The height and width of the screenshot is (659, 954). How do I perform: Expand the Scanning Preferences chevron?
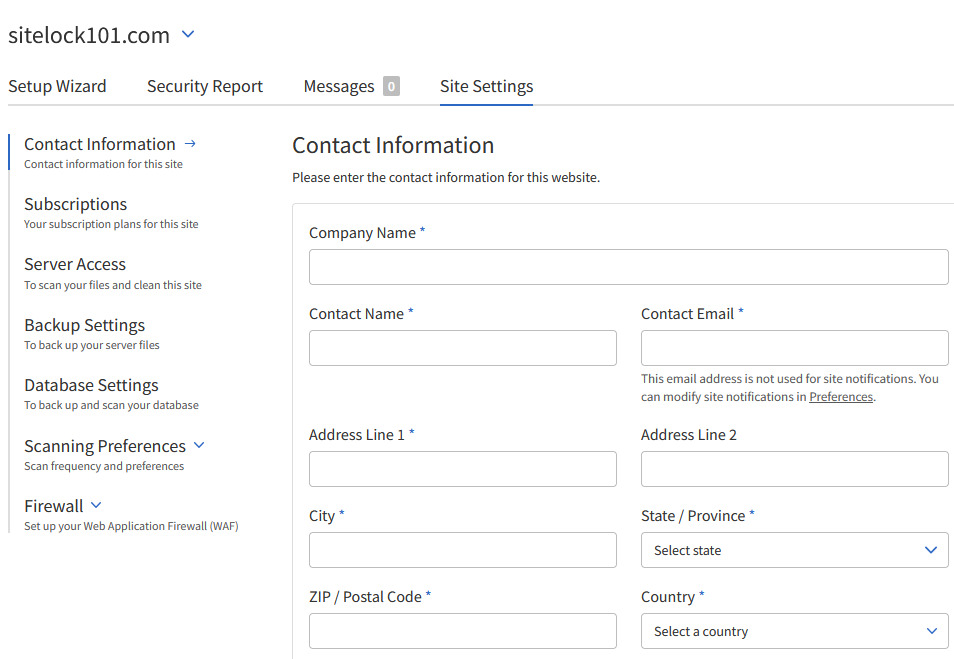click(x=198, y=445)
